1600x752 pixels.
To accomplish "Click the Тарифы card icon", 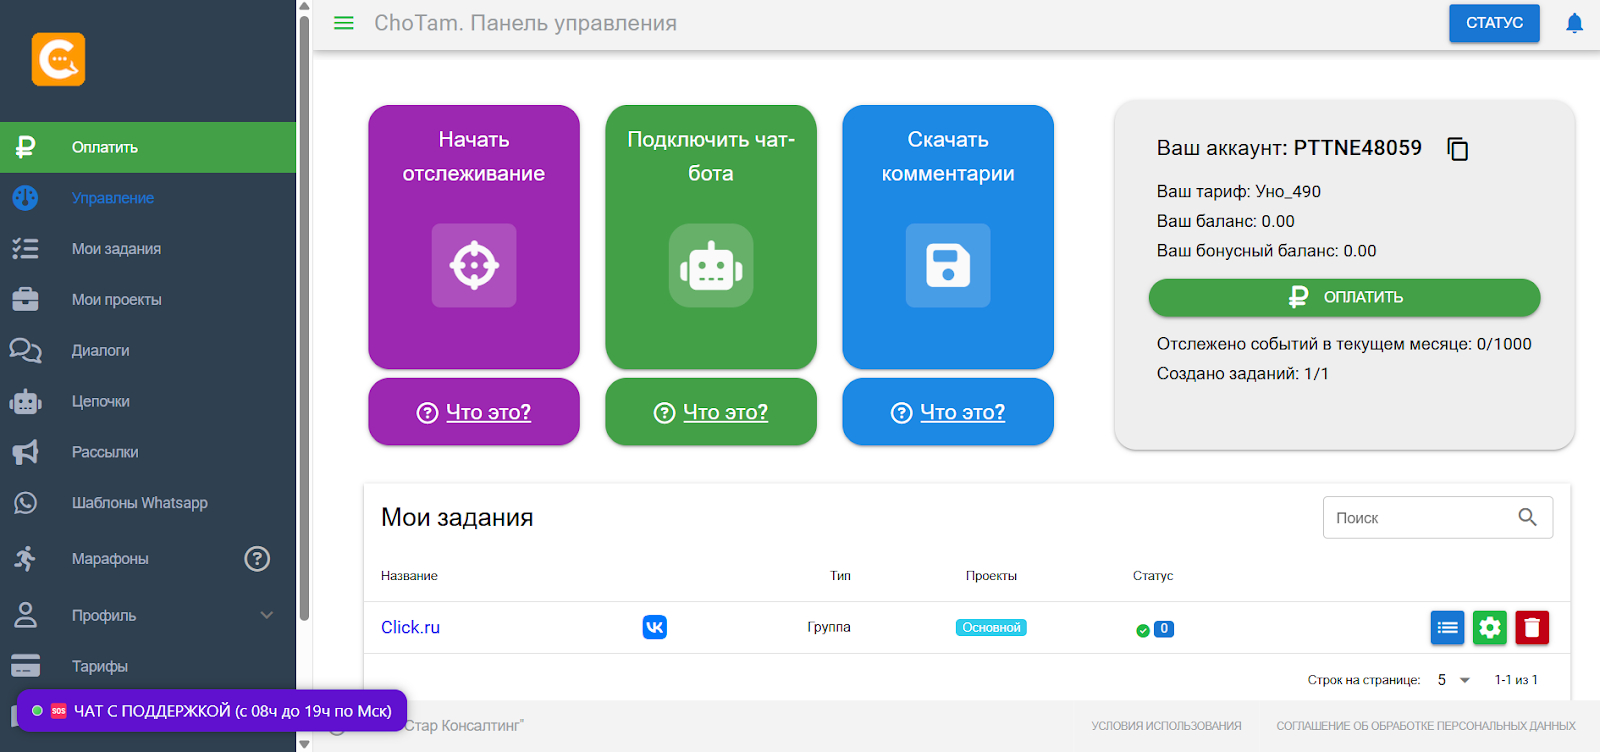I will tap(26, 666).
